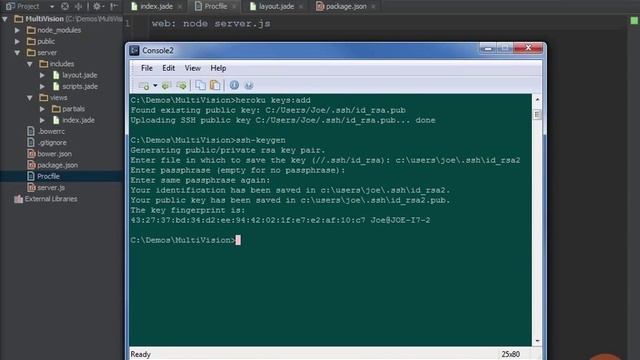The image size is (640, 360).
Task: Open the View menu in Console2
Action: coord(192,68)
